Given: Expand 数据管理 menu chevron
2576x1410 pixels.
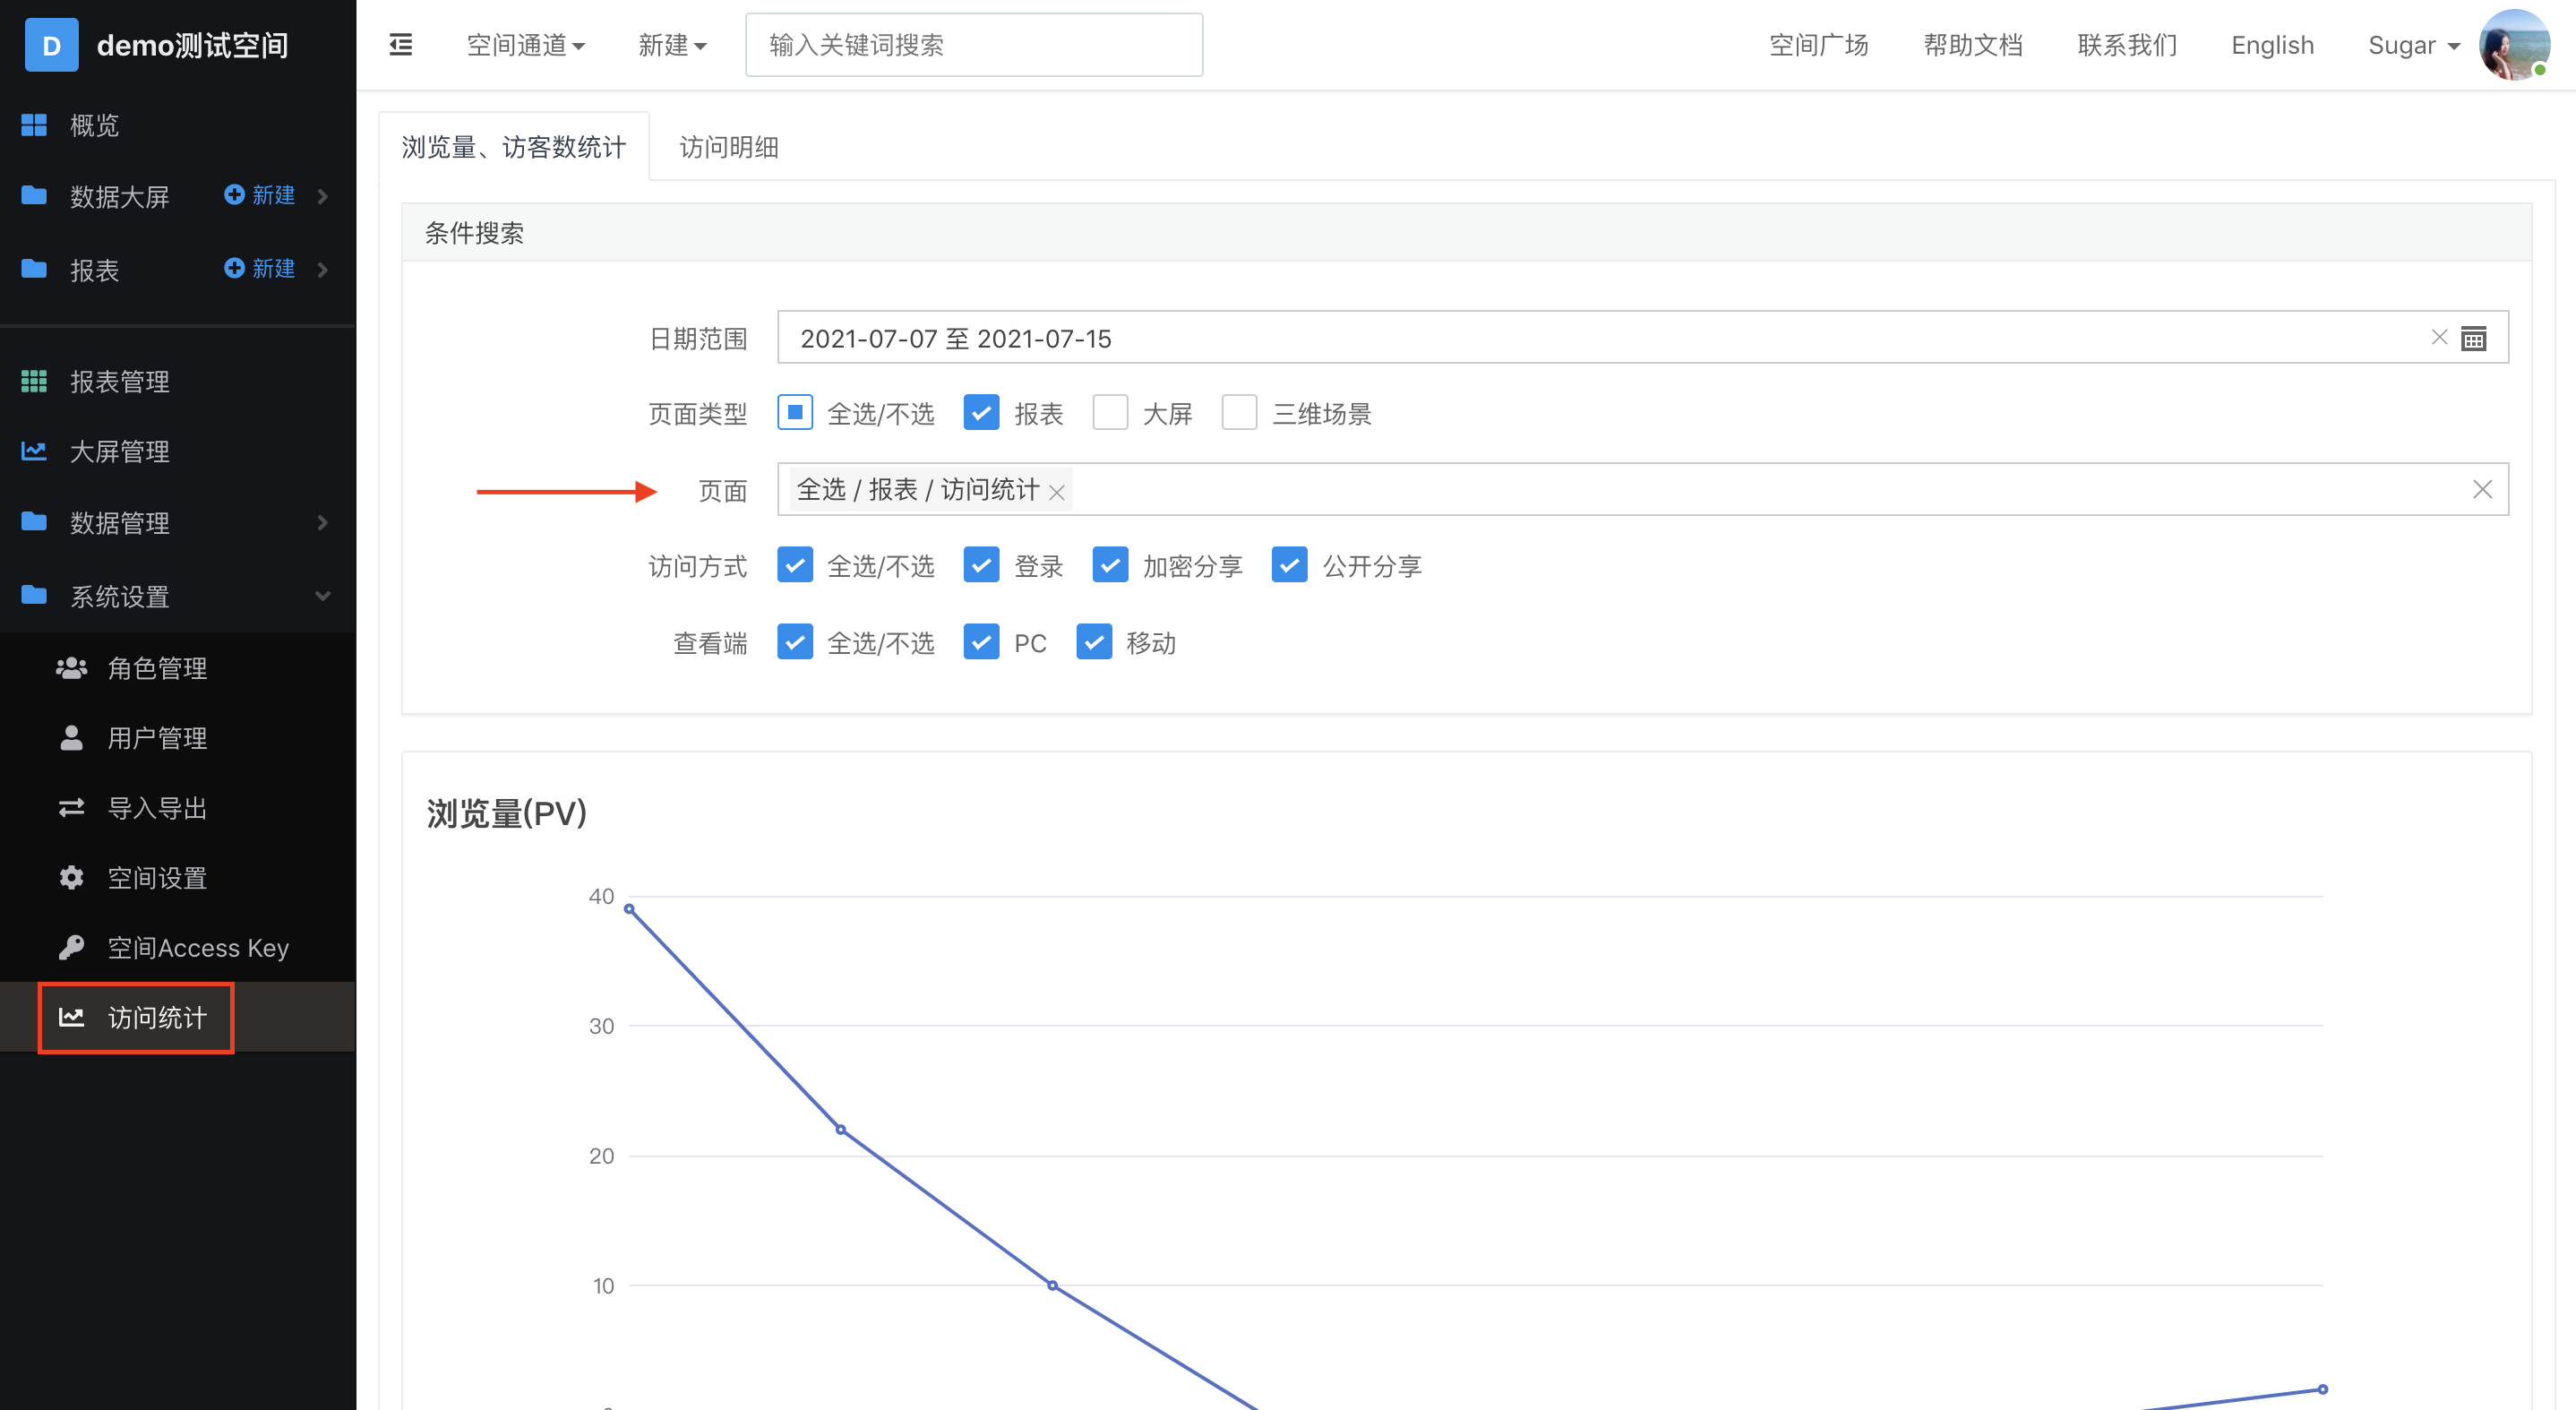Looking at the screenshot, I should [323, 522].
